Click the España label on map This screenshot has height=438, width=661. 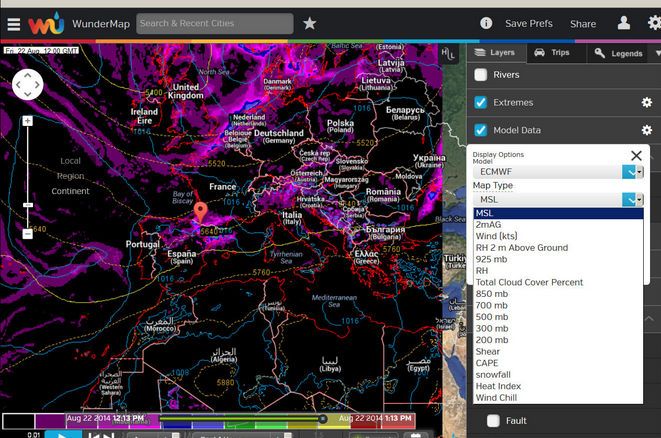[x=181, y=254]
